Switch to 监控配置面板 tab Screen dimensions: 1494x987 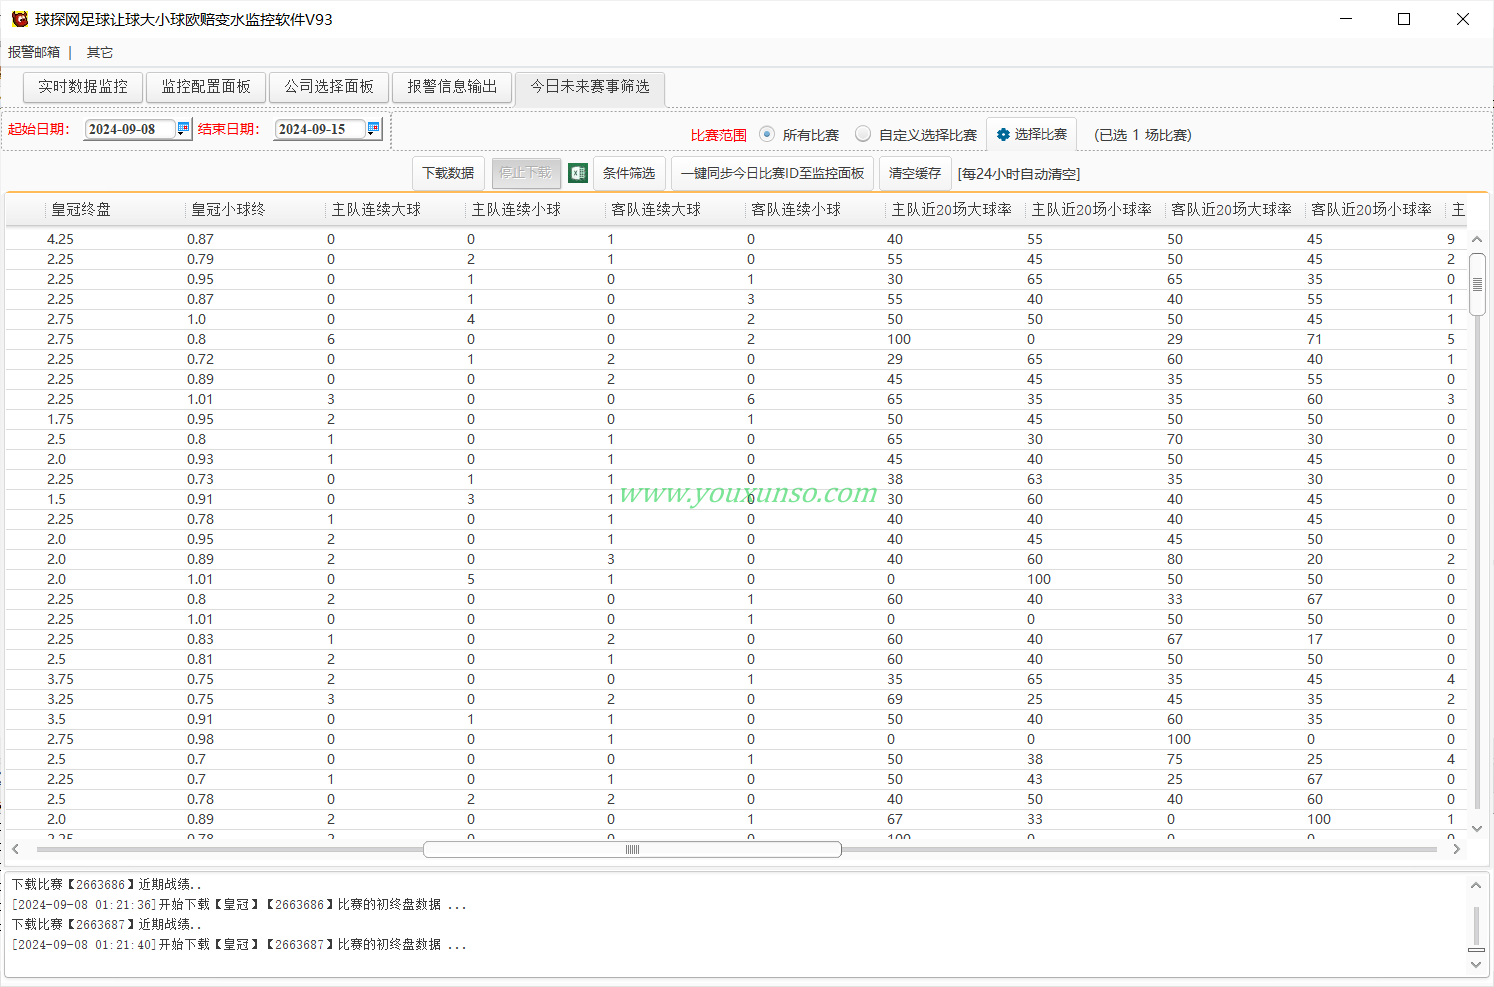click(x=206, y=87)
